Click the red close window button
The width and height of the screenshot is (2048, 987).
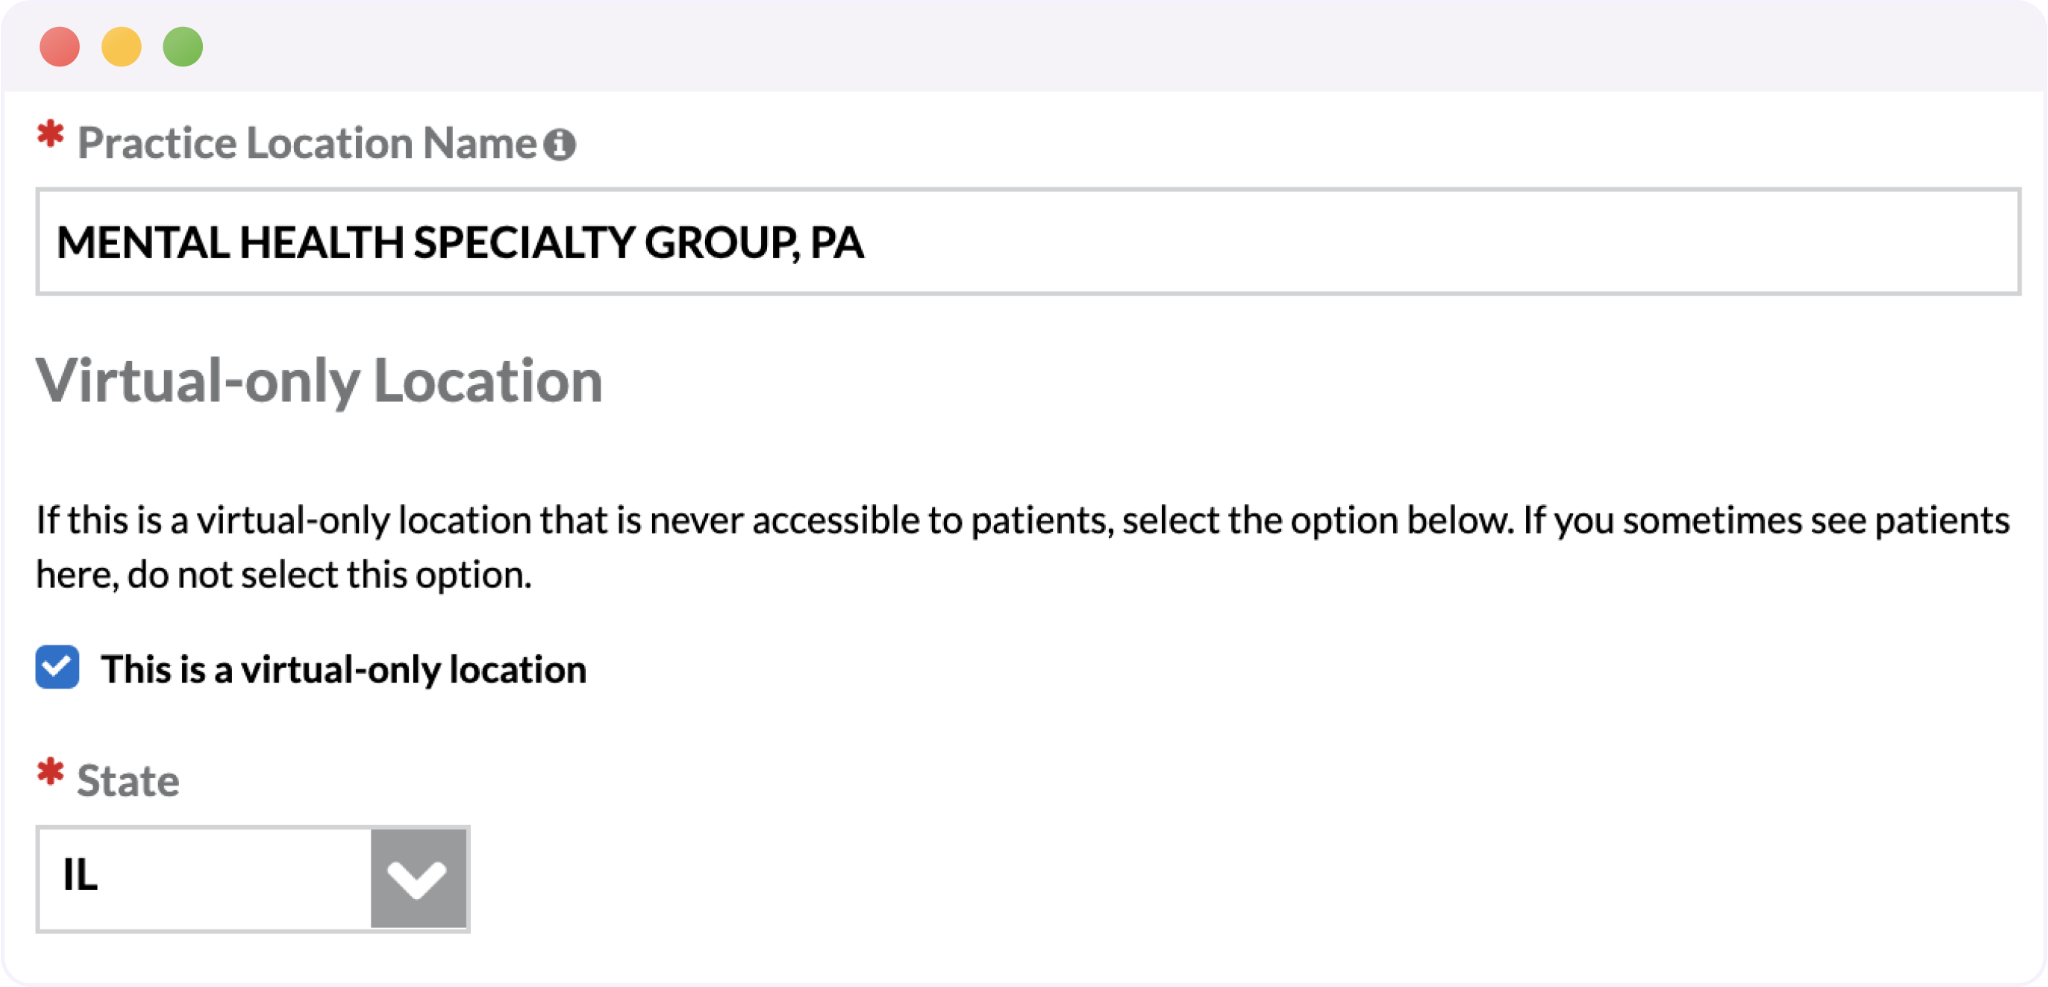(x=60, y=47)
